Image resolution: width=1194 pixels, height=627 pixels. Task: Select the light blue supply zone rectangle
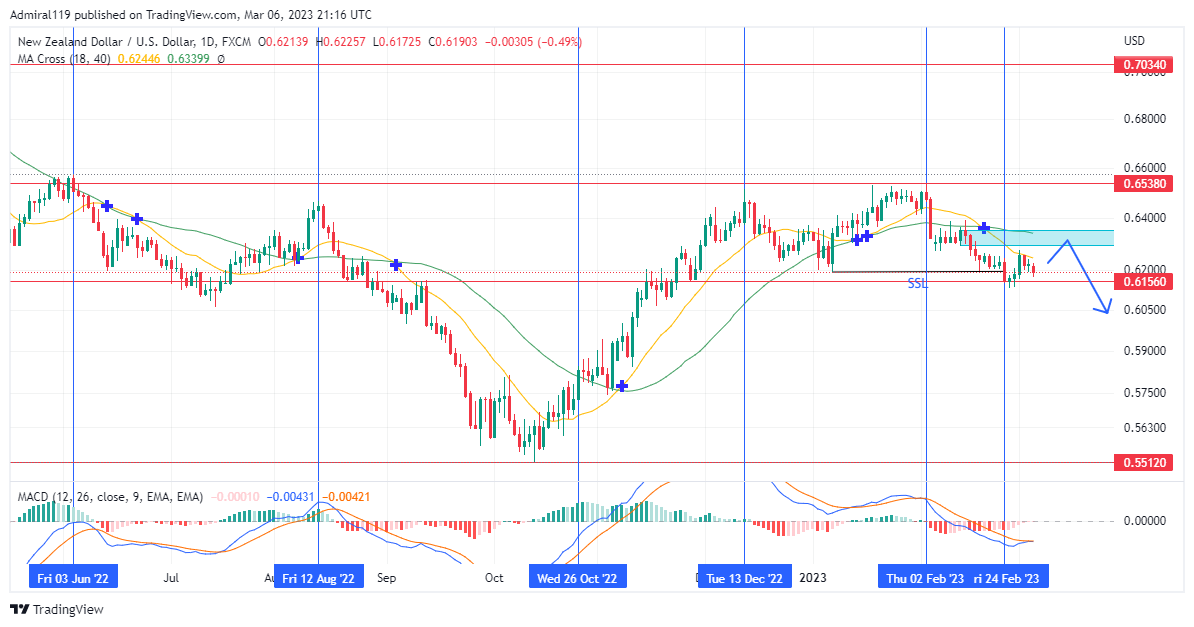pyautogui.click(x=1037, y=238)
